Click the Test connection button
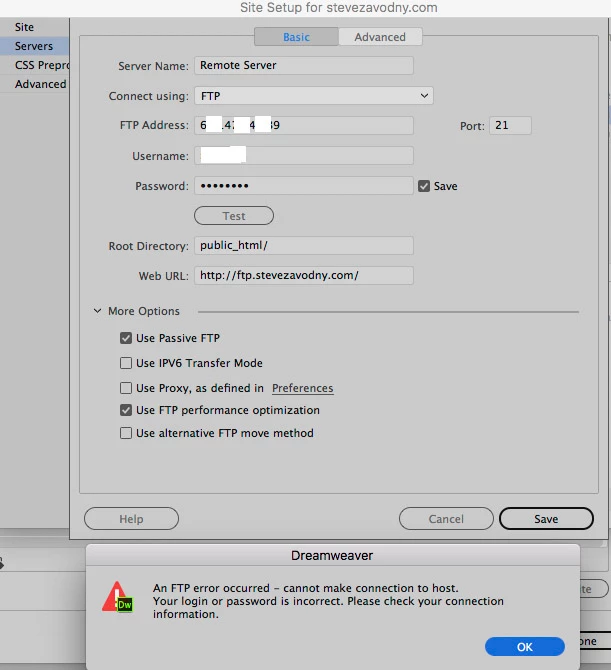The width and height of the screenshot is (611, 670). [x=234, y=216]
